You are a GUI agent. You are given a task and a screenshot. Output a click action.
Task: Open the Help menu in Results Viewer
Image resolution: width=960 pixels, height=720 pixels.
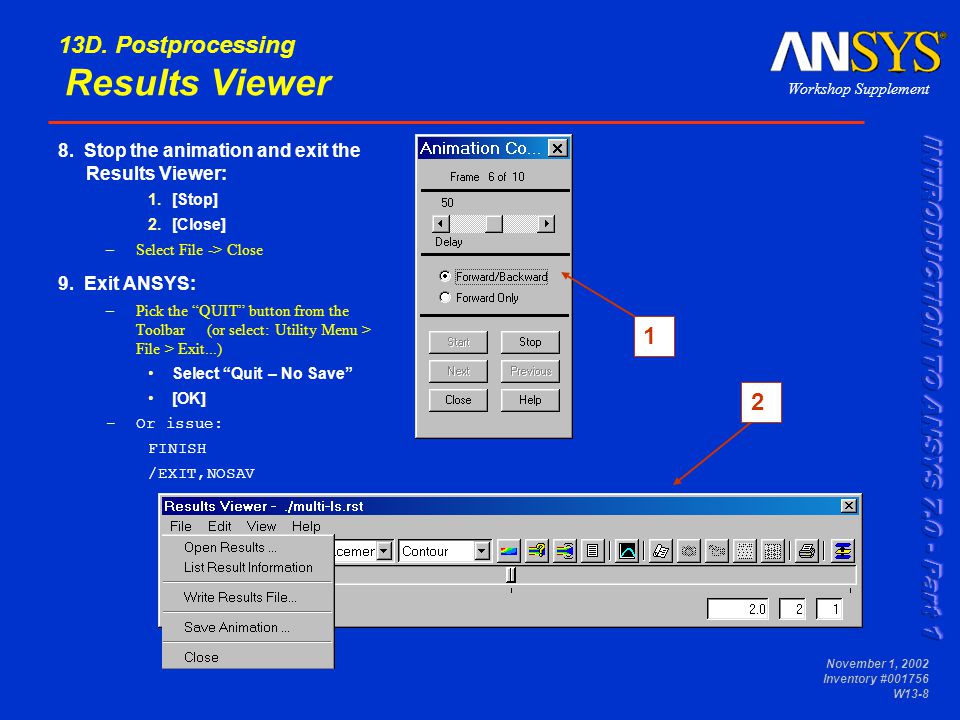coord(306,527)
